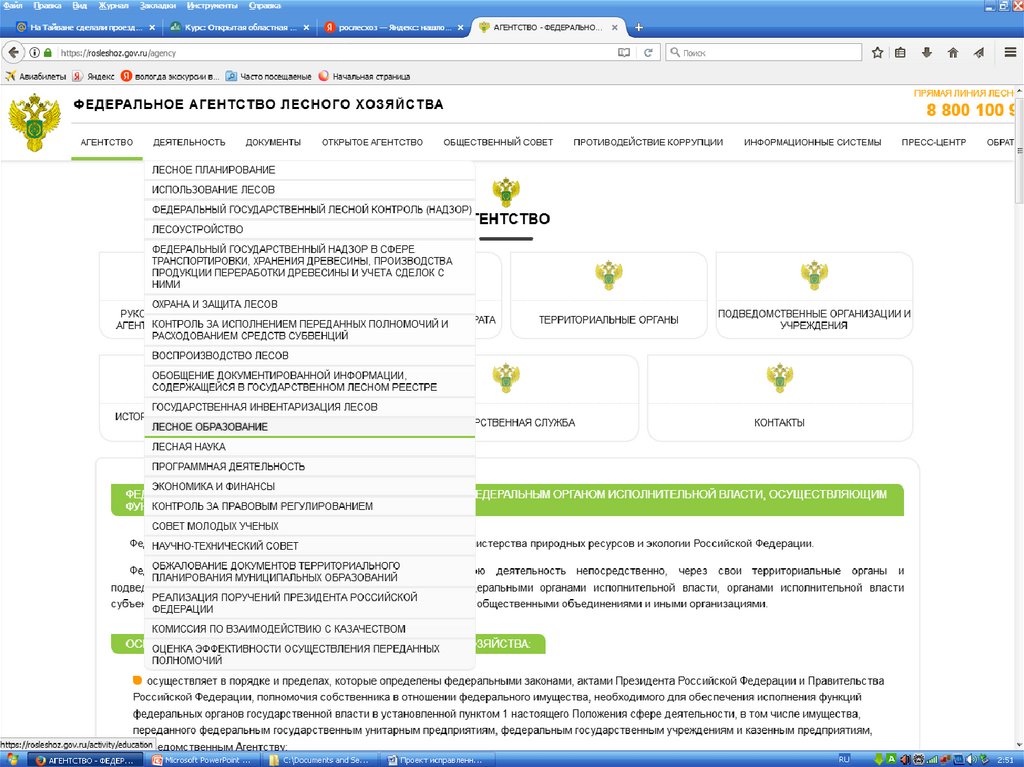This screenshot has width=1024, height=767.
Task: Click the green padlock security icon
Action: (48, 53)
